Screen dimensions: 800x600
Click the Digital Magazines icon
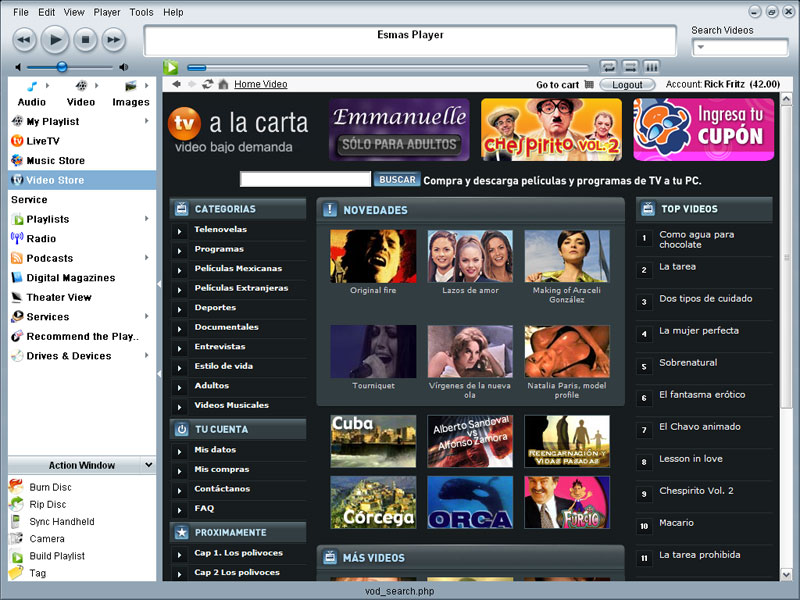coord(17,278)
